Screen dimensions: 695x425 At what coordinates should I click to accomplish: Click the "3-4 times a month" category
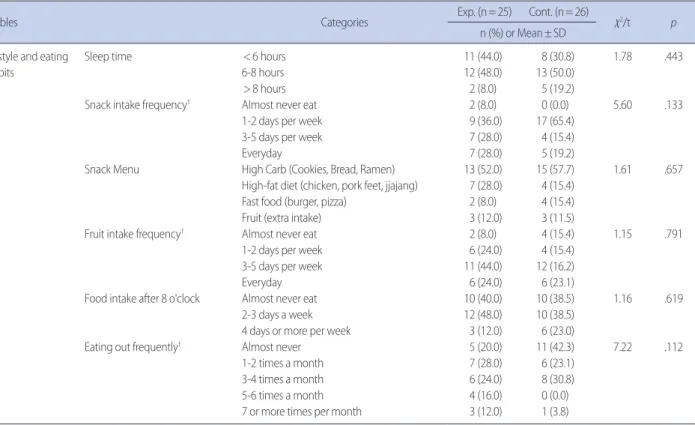[x=282, y=379]
